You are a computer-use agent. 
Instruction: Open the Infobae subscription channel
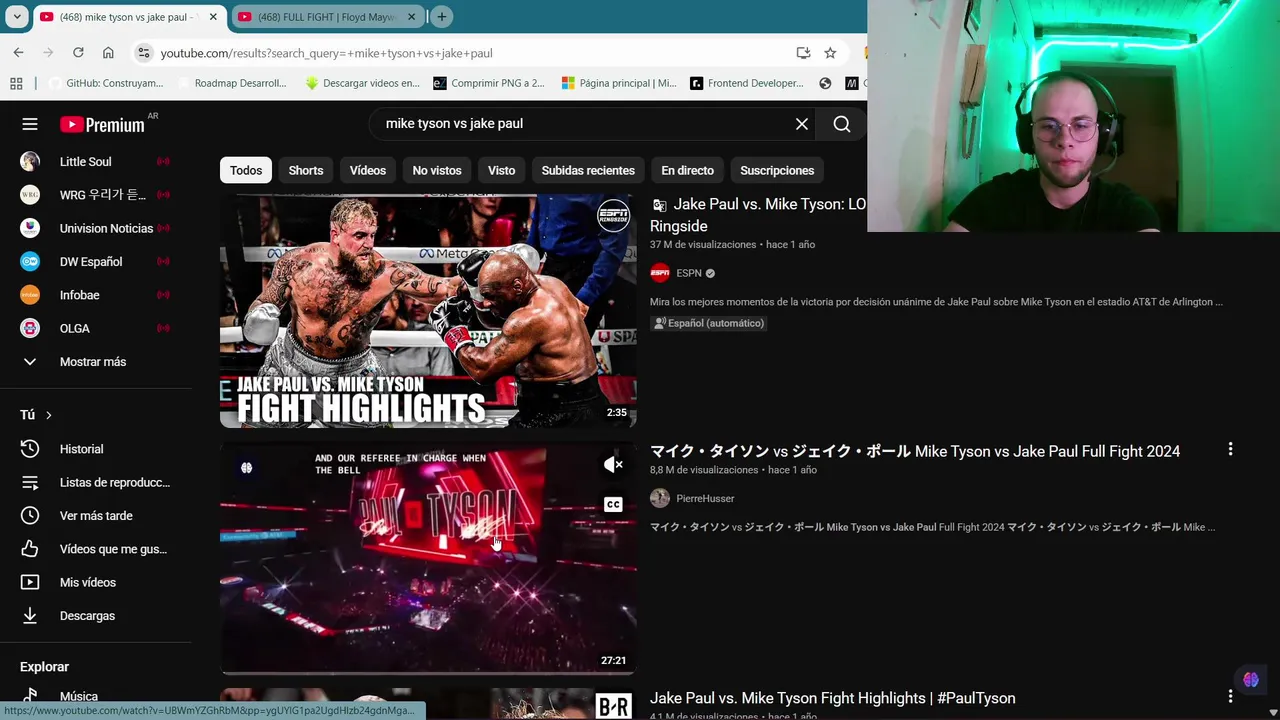pyautogui.click(x=95, y=295)
